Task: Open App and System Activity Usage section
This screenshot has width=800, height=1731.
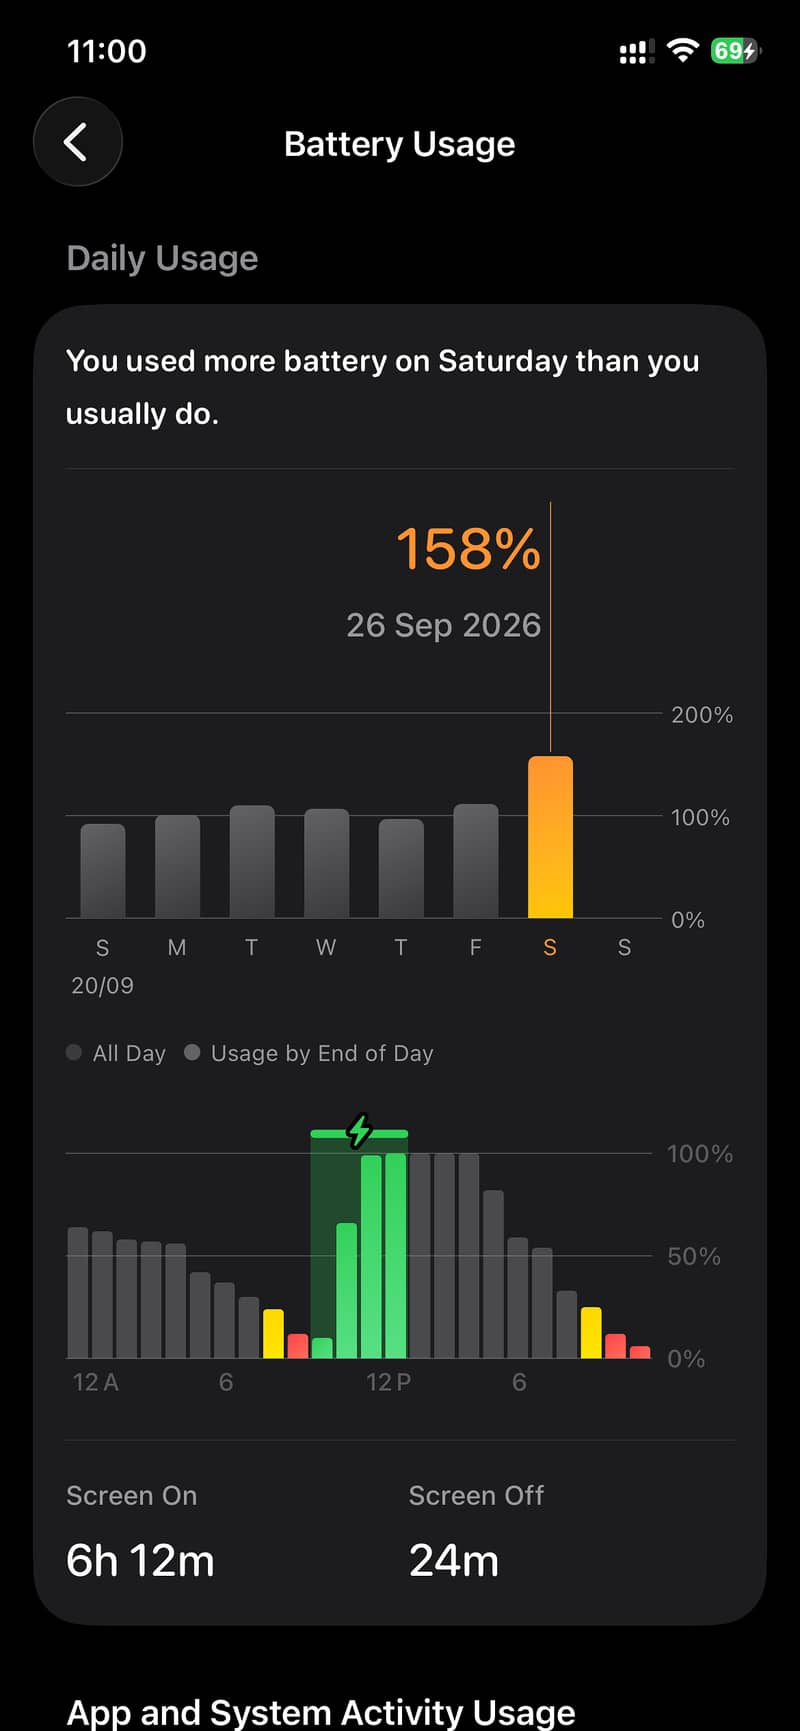Action: pyautogui.click(x=320, y=1711)
